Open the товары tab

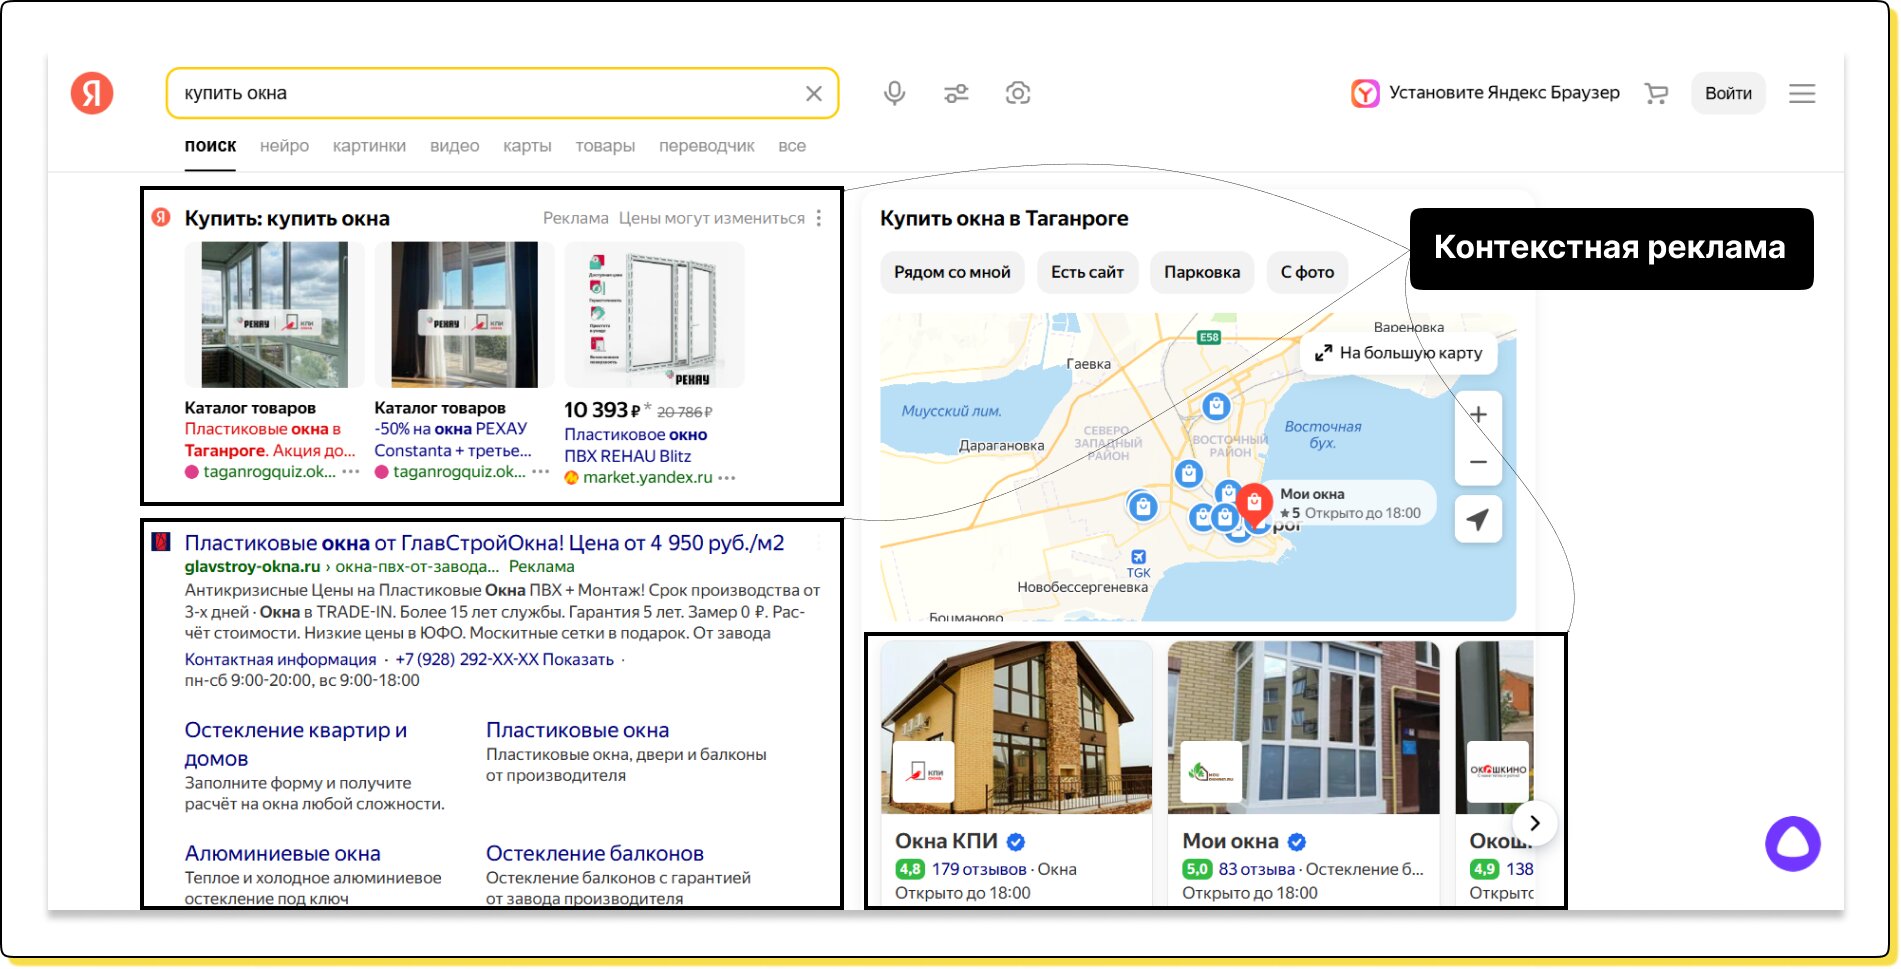[x=605, y=146]
